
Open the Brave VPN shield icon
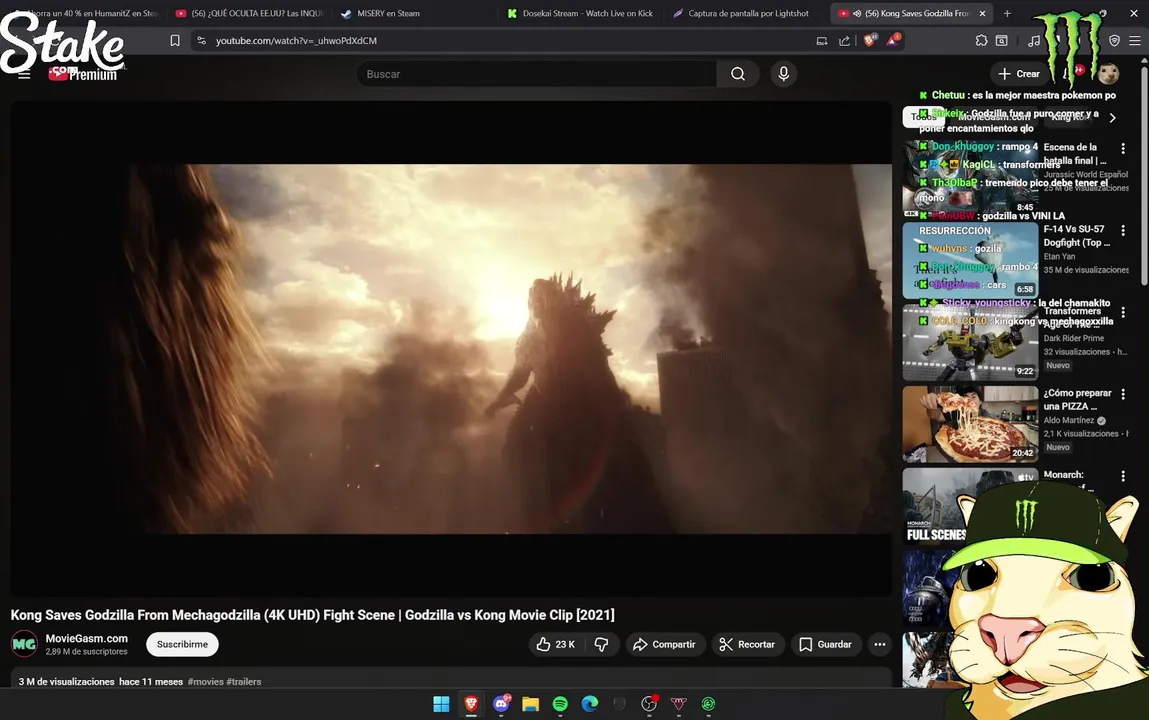[x=1115, y=41]
